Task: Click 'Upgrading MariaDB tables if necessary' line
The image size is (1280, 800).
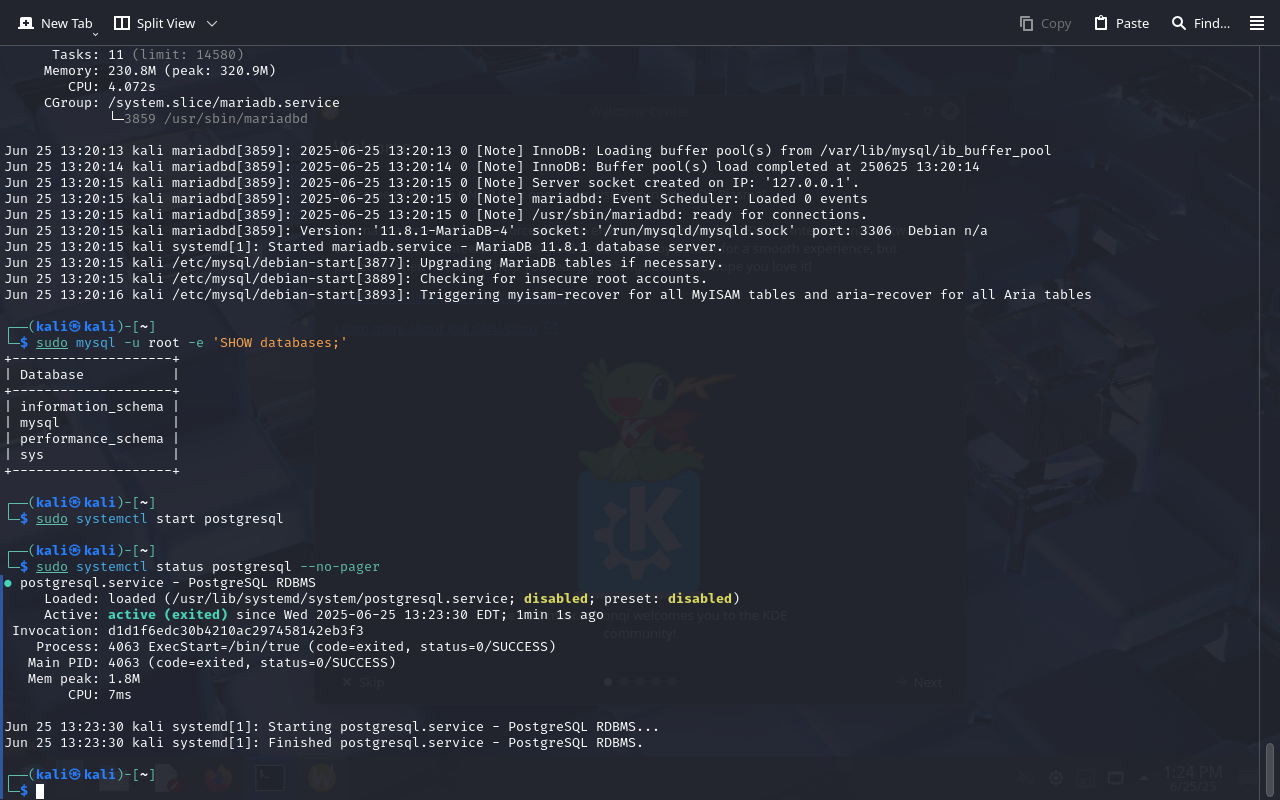Action: pyautogui.click(x=364, y=263)
